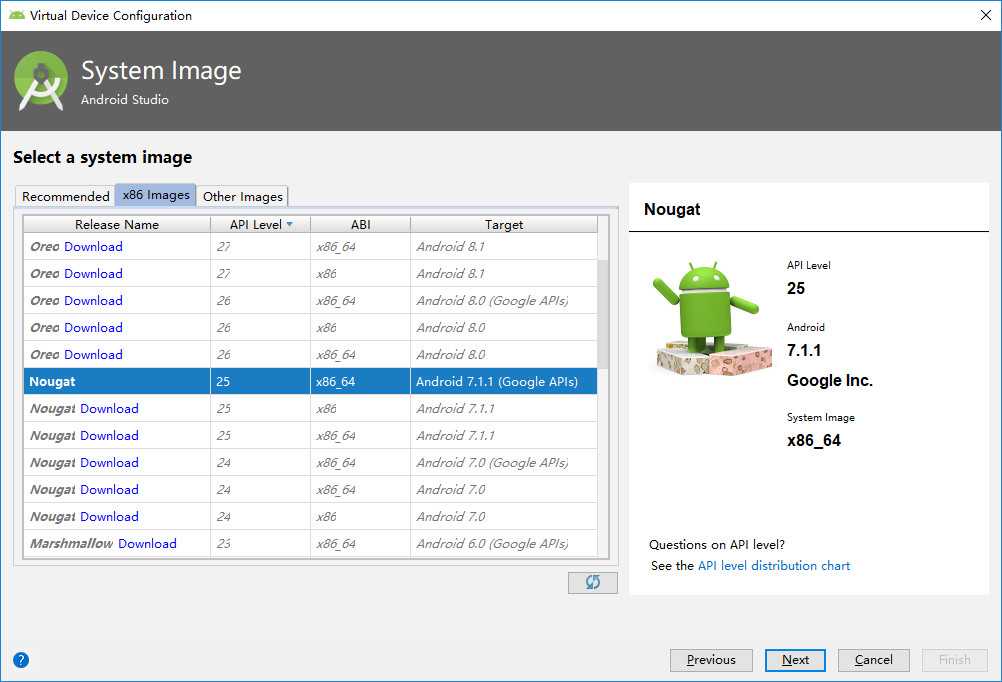Click the Nougat android mascot image
Image resolution: width=1002 pixels, height=682 pixels.
[x=711, y=318]
